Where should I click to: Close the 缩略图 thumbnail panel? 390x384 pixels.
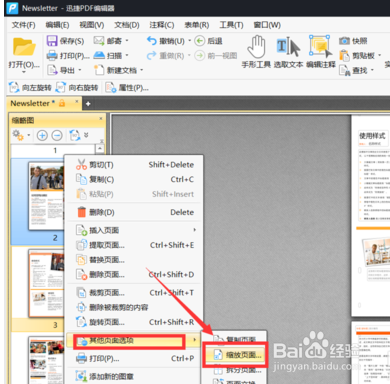pyautogui.click(x=101, y=118)
